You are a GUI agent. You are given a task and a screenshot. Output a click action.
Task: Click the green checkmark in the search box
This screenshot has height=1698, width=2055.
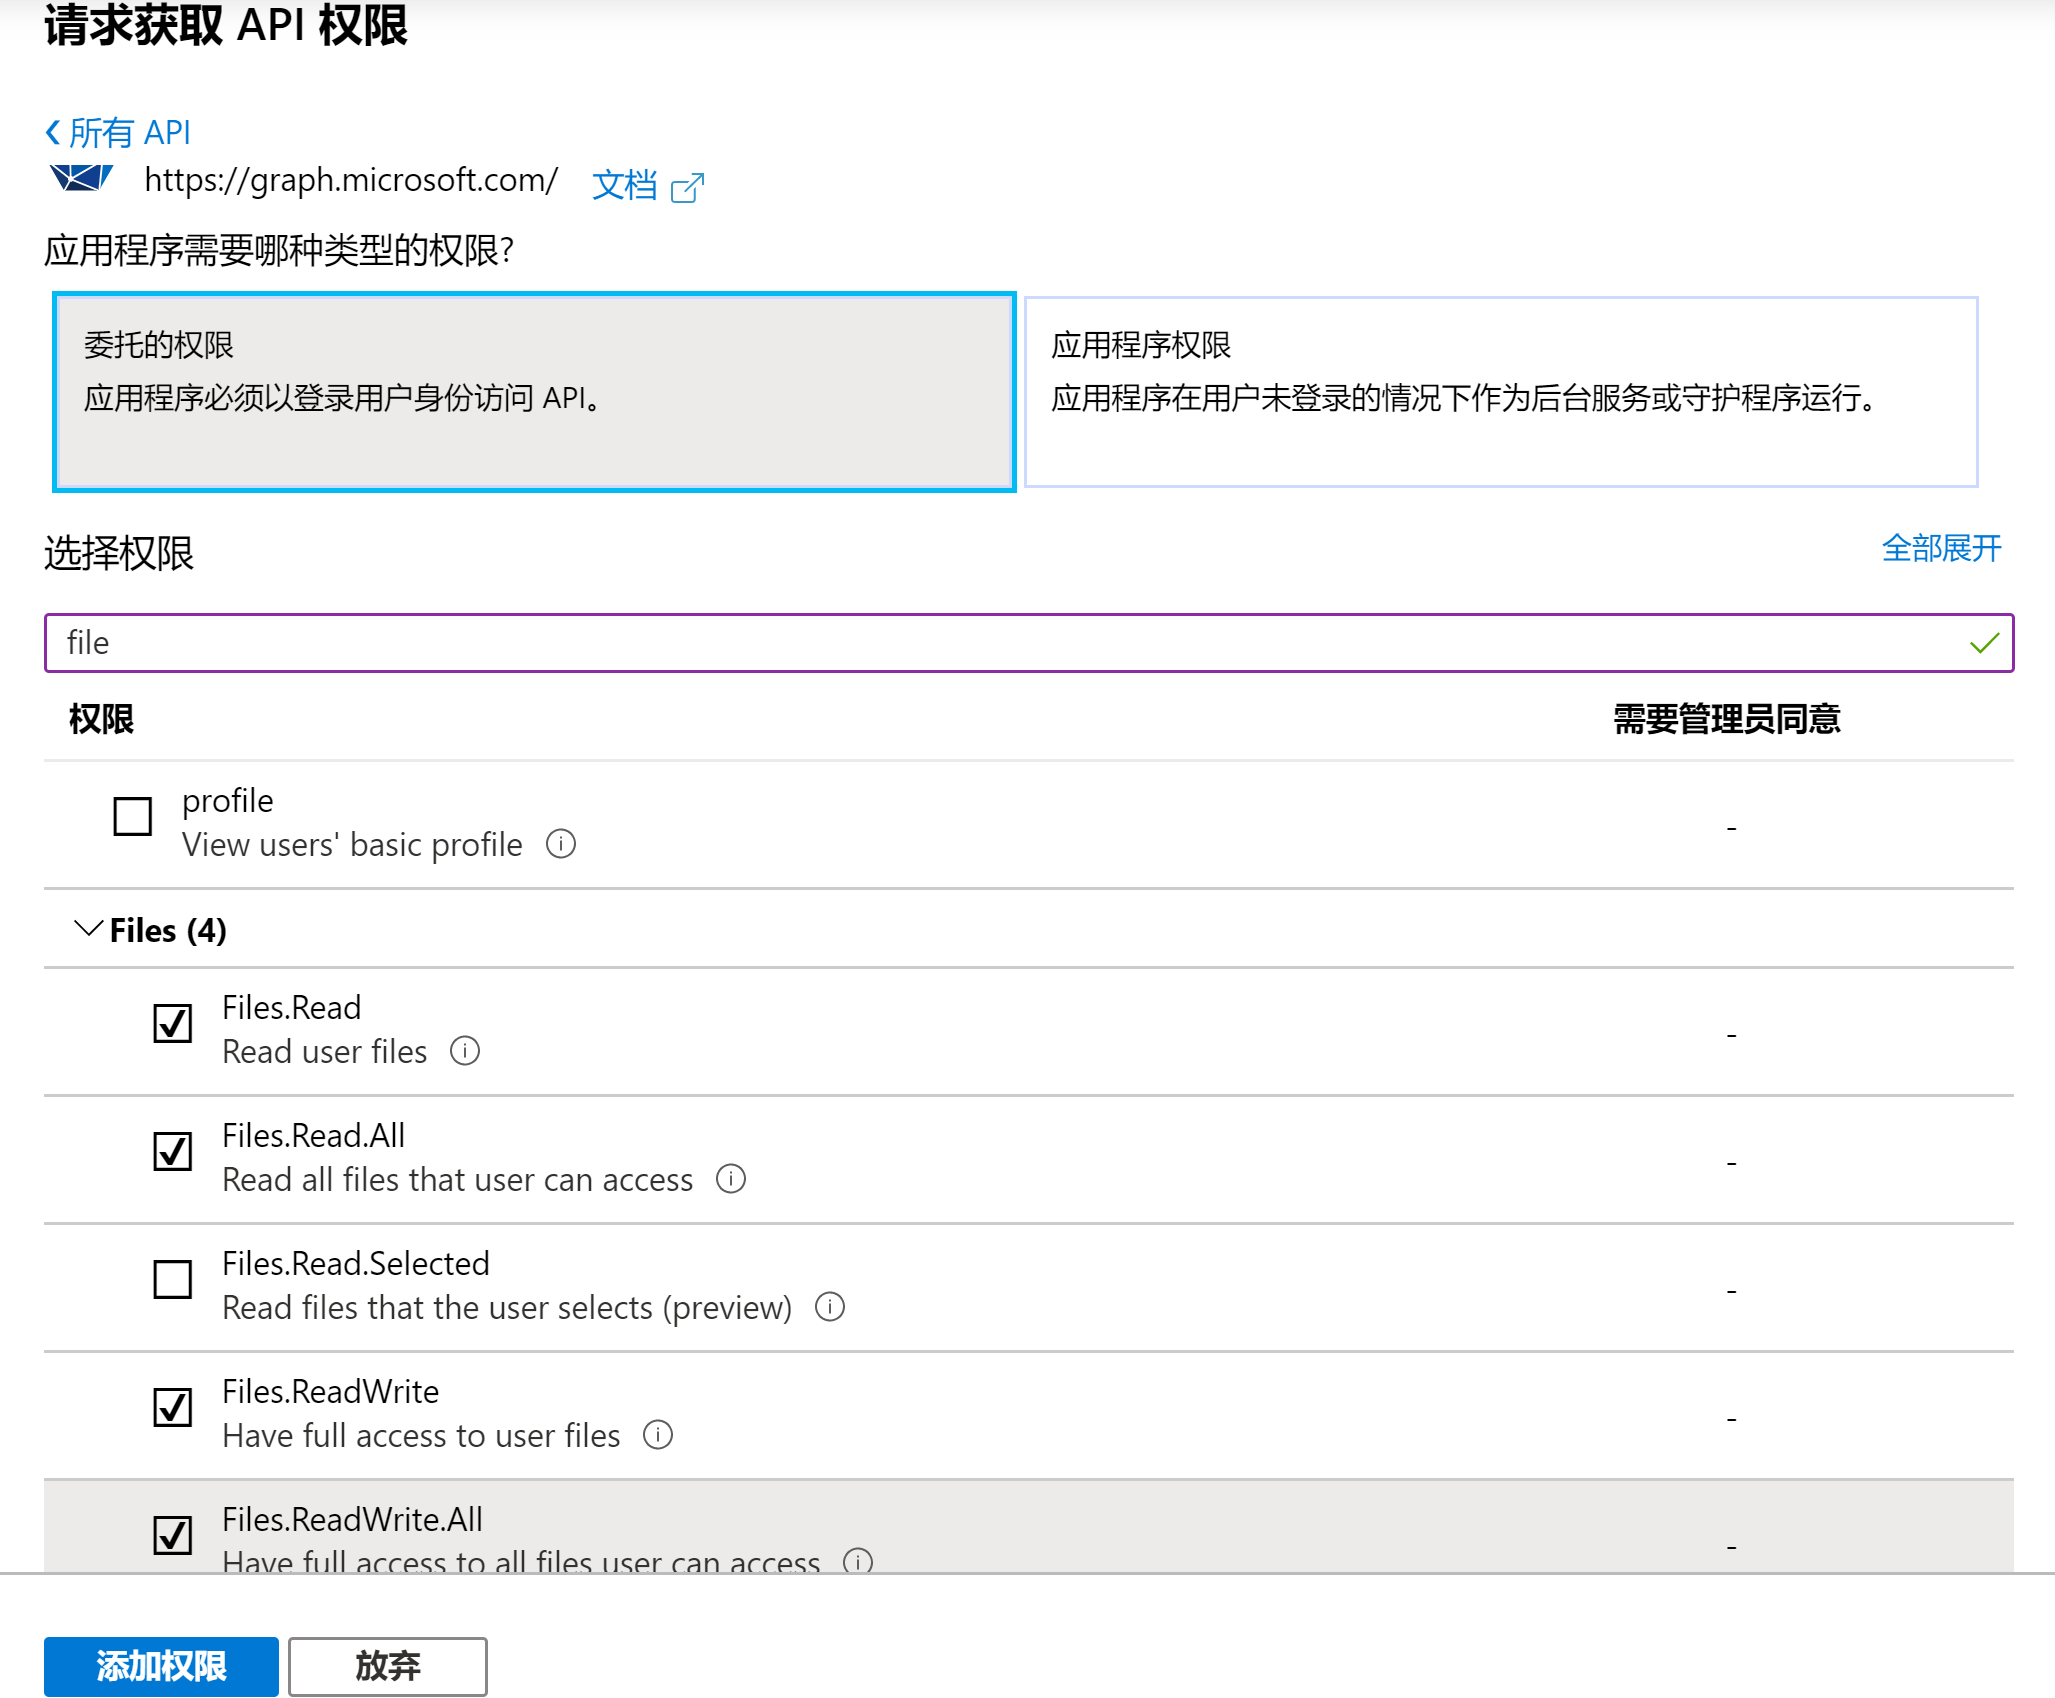coord(1984,643)
